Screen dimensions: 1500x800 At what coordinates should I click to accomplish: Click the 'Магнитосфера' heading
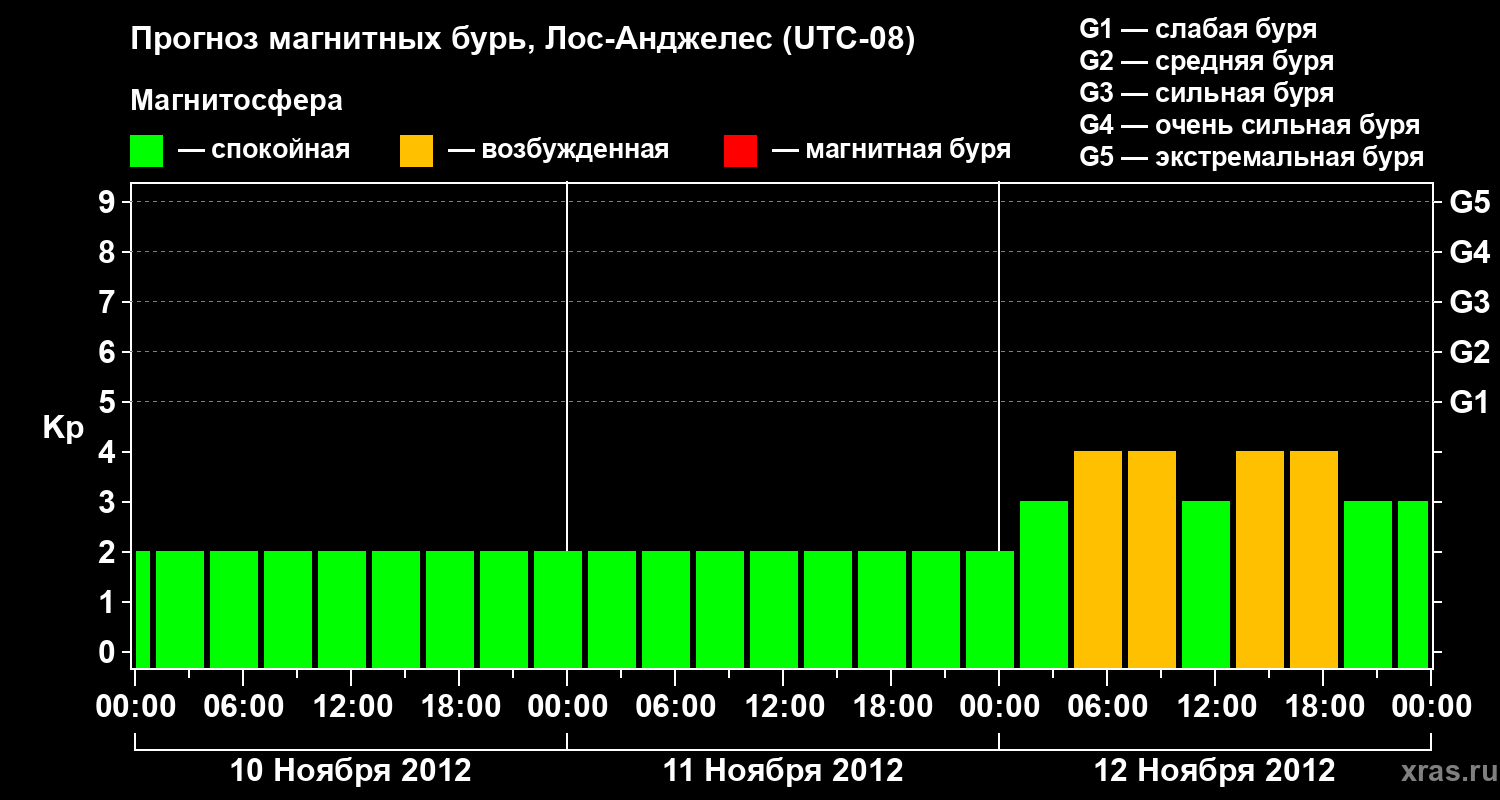pyautogui.click(x=237, y=101)
